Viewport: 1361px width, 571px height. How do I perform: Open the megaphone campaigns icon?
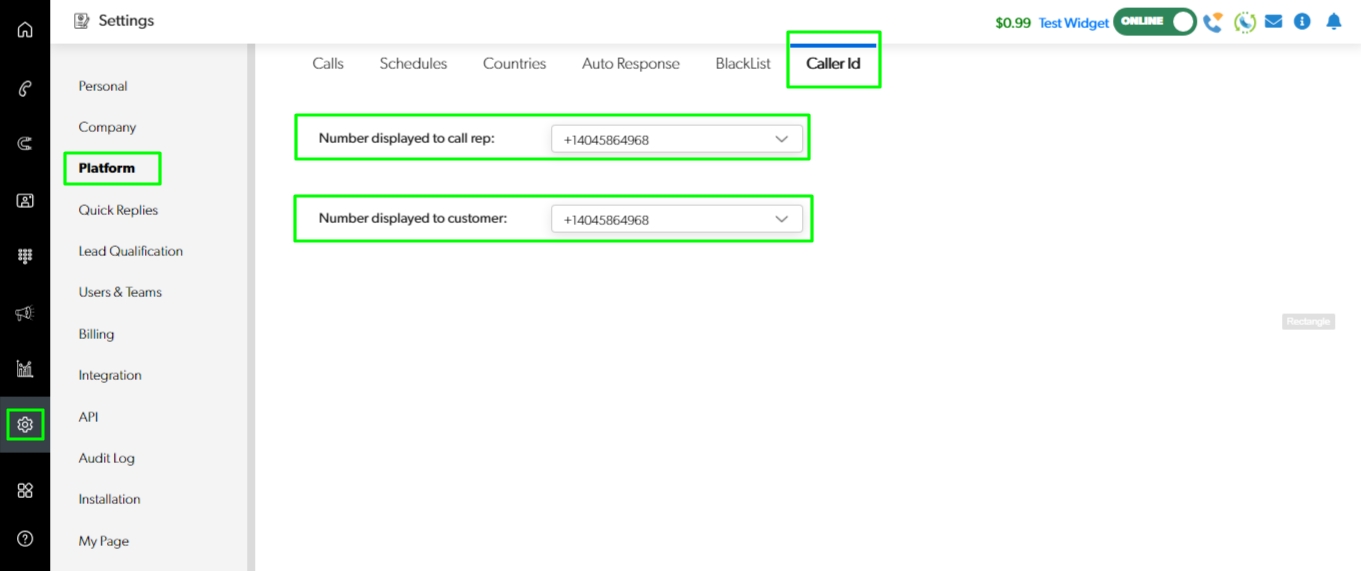click(25, 313)
